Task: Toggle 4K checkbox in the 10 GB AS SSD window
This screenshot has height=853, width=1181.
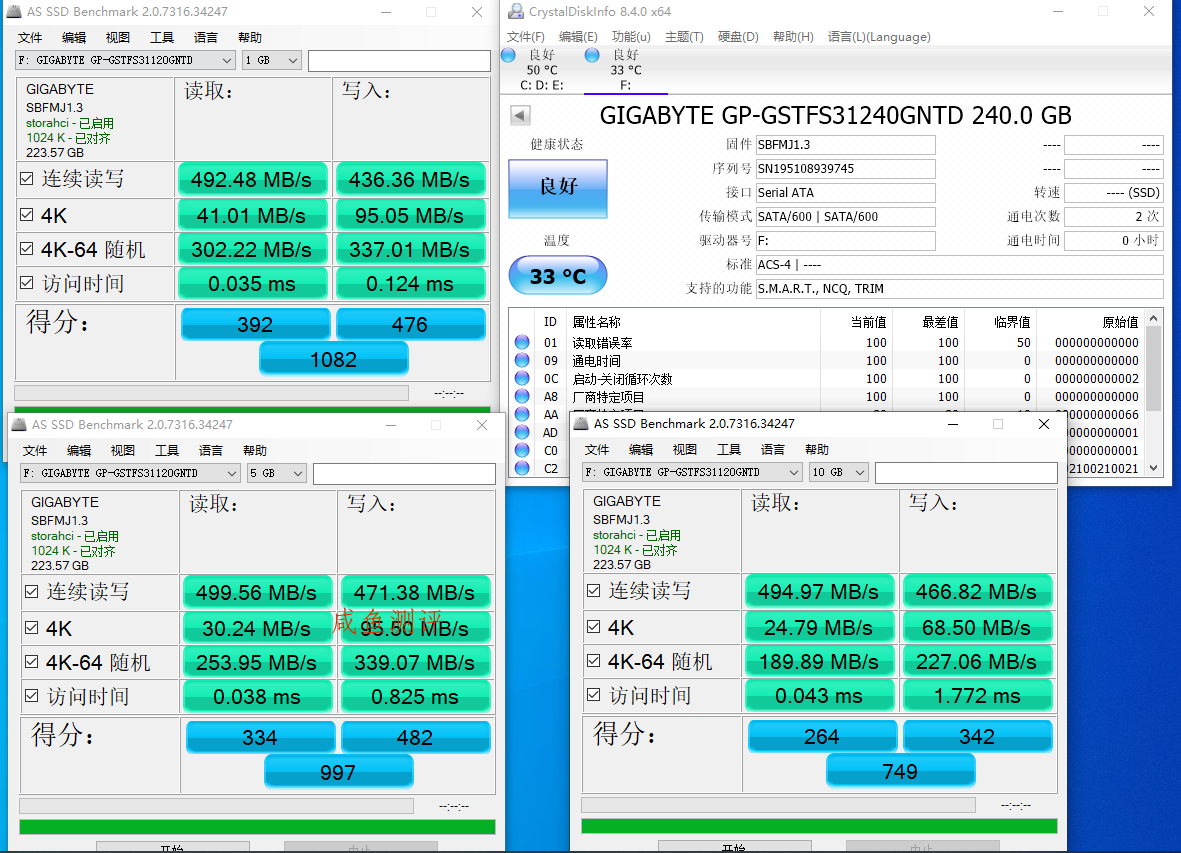Action: [594, 626]
